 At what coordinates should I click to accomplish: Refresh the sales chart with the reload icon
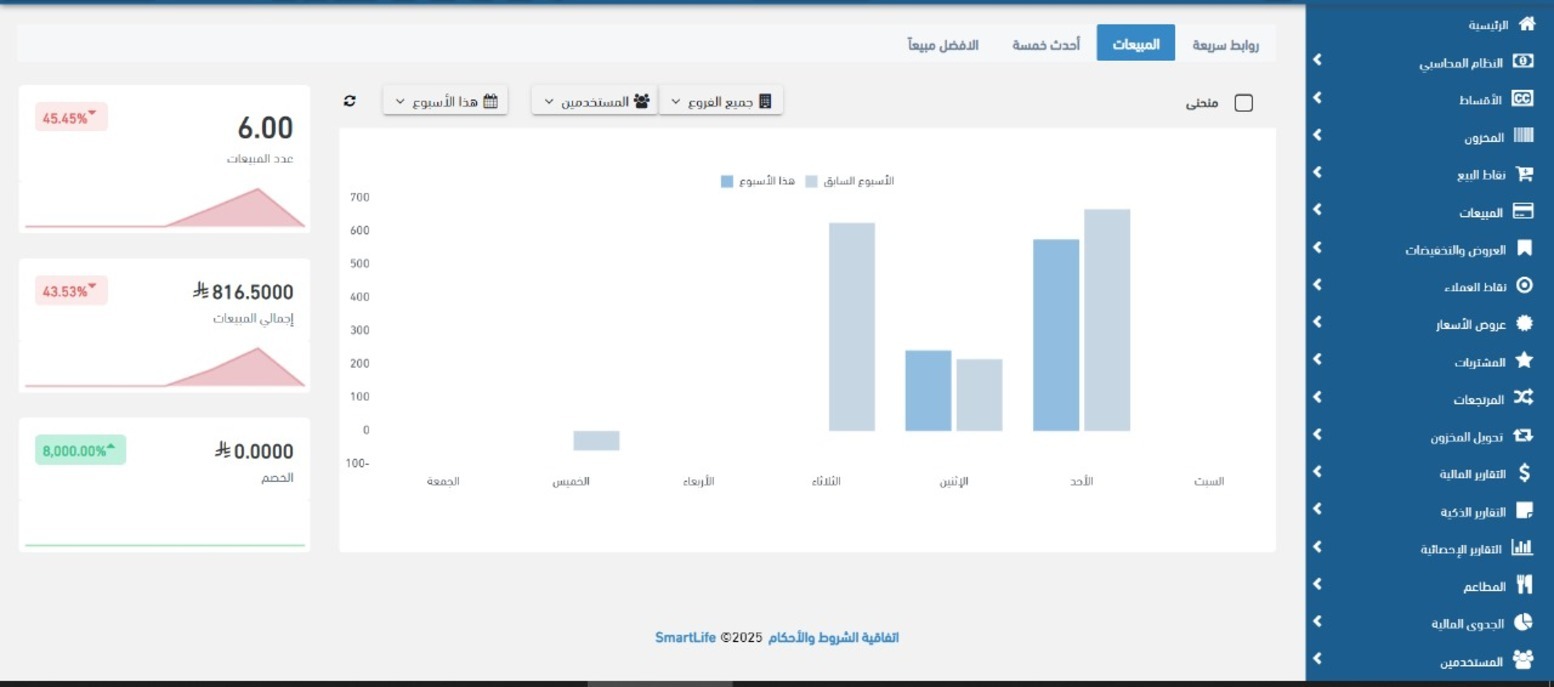tap(350, 101)
